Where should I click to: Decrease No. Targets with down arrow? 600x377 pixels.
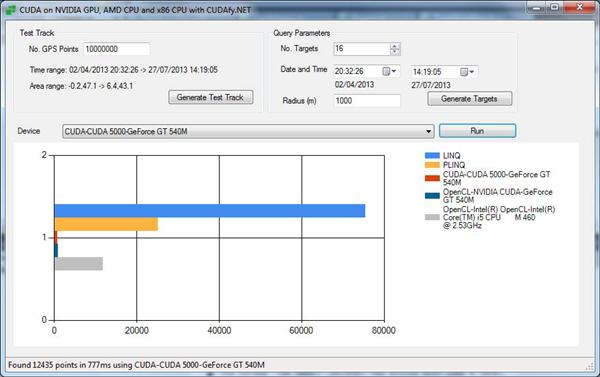pyautogui.click(x=395, y=52)
